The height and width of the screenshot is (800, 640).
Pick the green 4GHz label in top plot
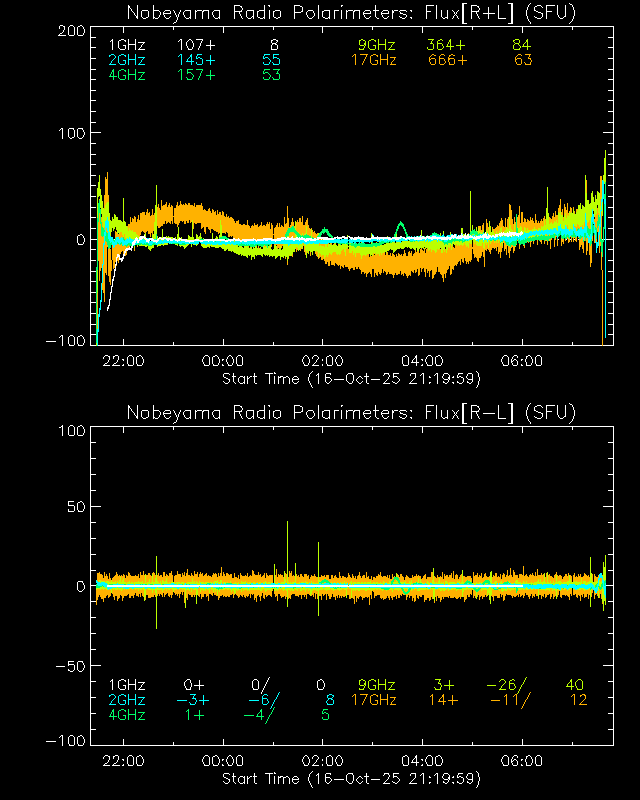127,76
